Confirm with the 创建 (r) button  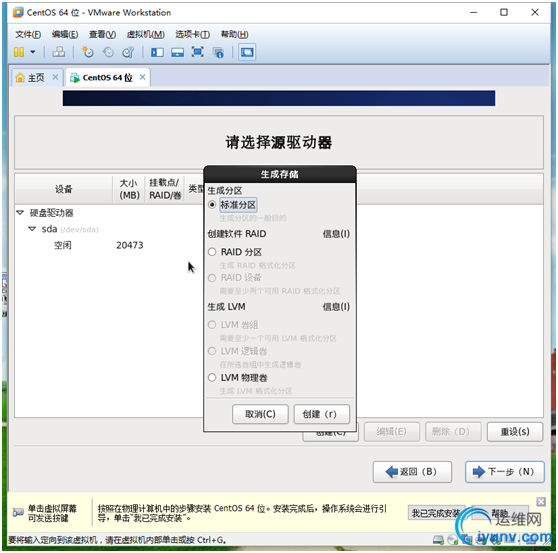coord(322,414)
